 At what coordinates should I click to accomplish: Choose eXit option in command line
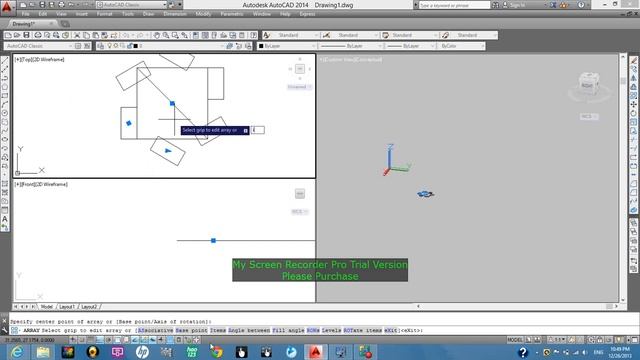click(x=392, y=330)
